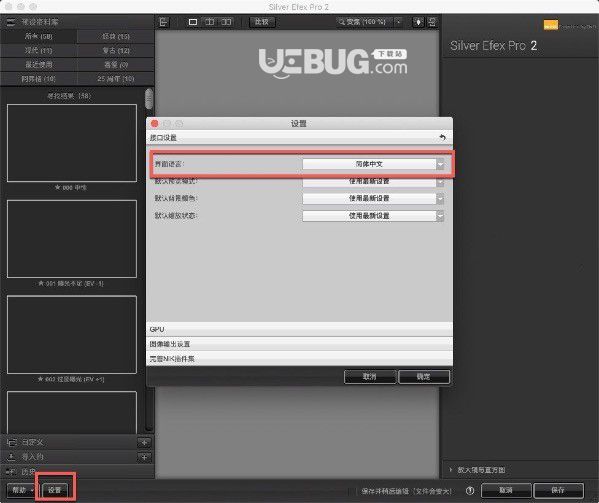Open the interface language dropdown
This screenshot has height=503, width=599.
coord(373,164)
